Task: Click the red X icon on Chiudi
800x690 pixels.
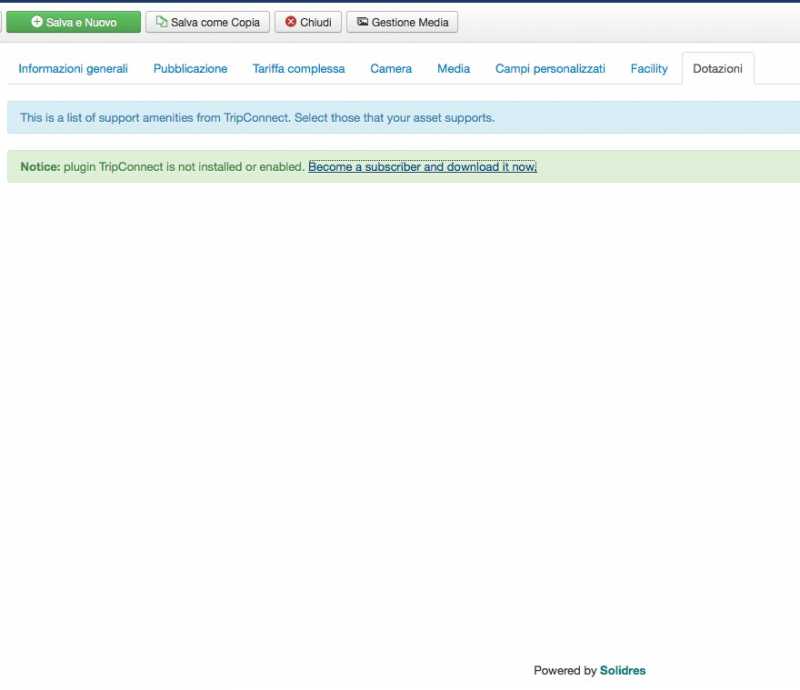Action: (x=291, y=22)
